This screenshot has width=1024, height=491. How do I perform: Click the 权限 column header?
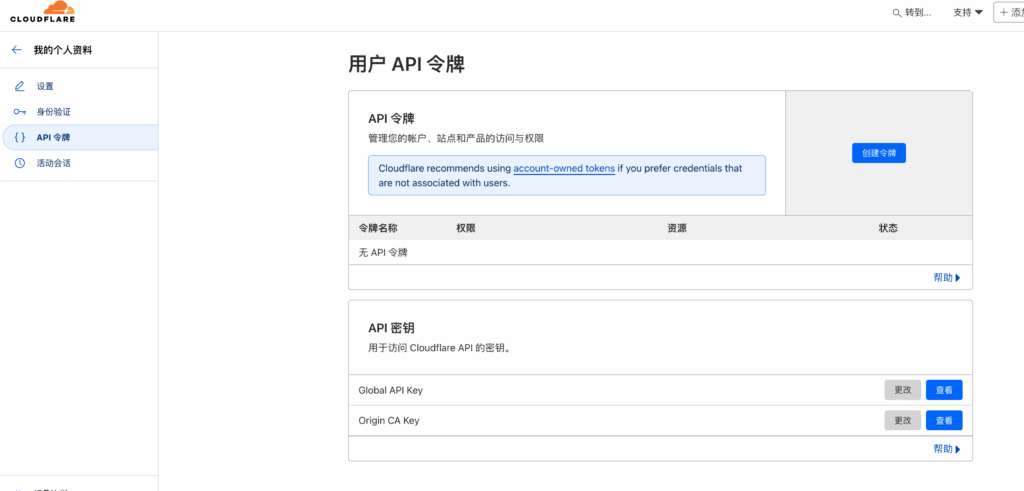466,228
